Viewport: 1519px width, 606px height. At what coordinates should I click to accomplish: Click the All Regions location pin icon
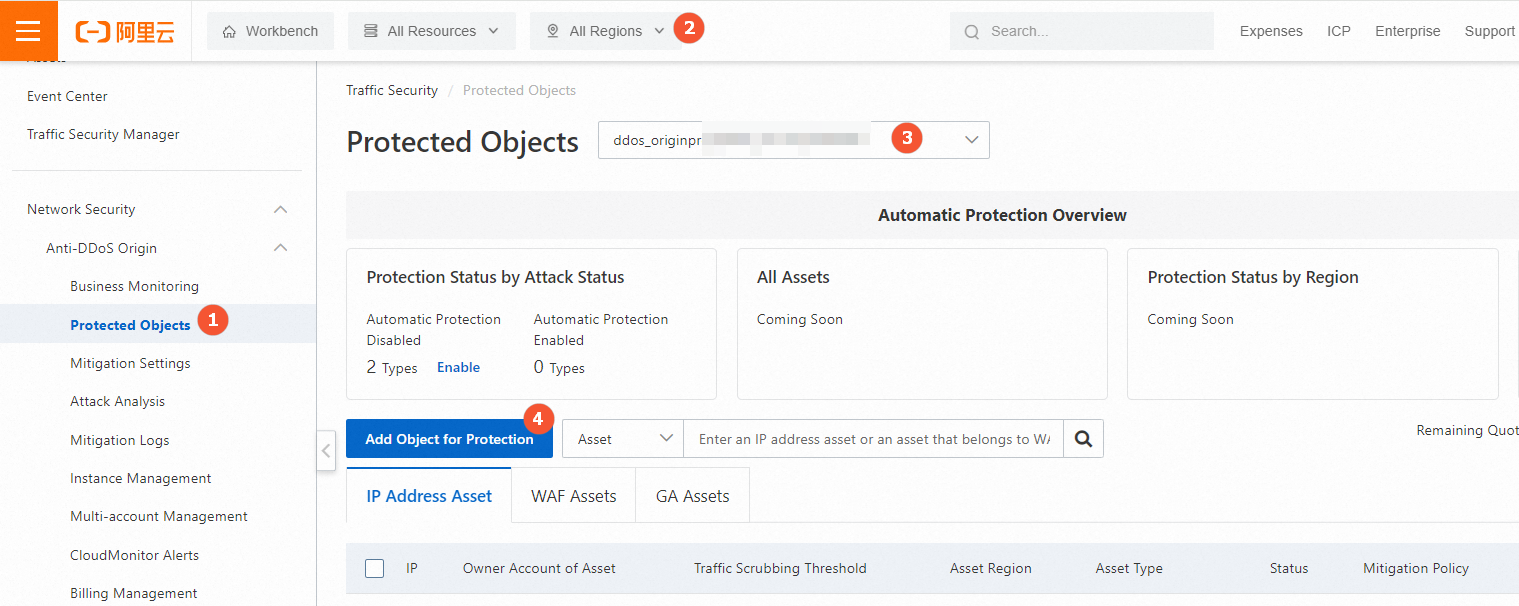coord(553,32)
